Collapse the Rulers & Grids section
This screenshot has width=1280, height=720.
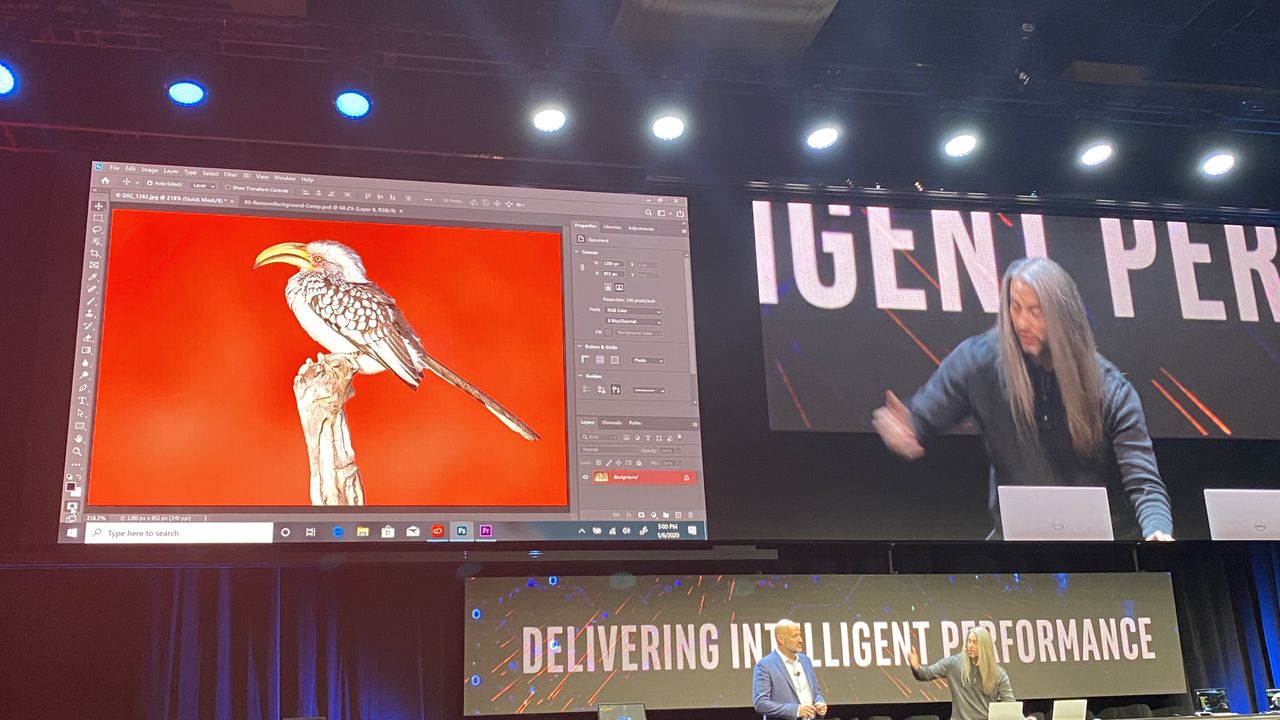click(579, 347)
